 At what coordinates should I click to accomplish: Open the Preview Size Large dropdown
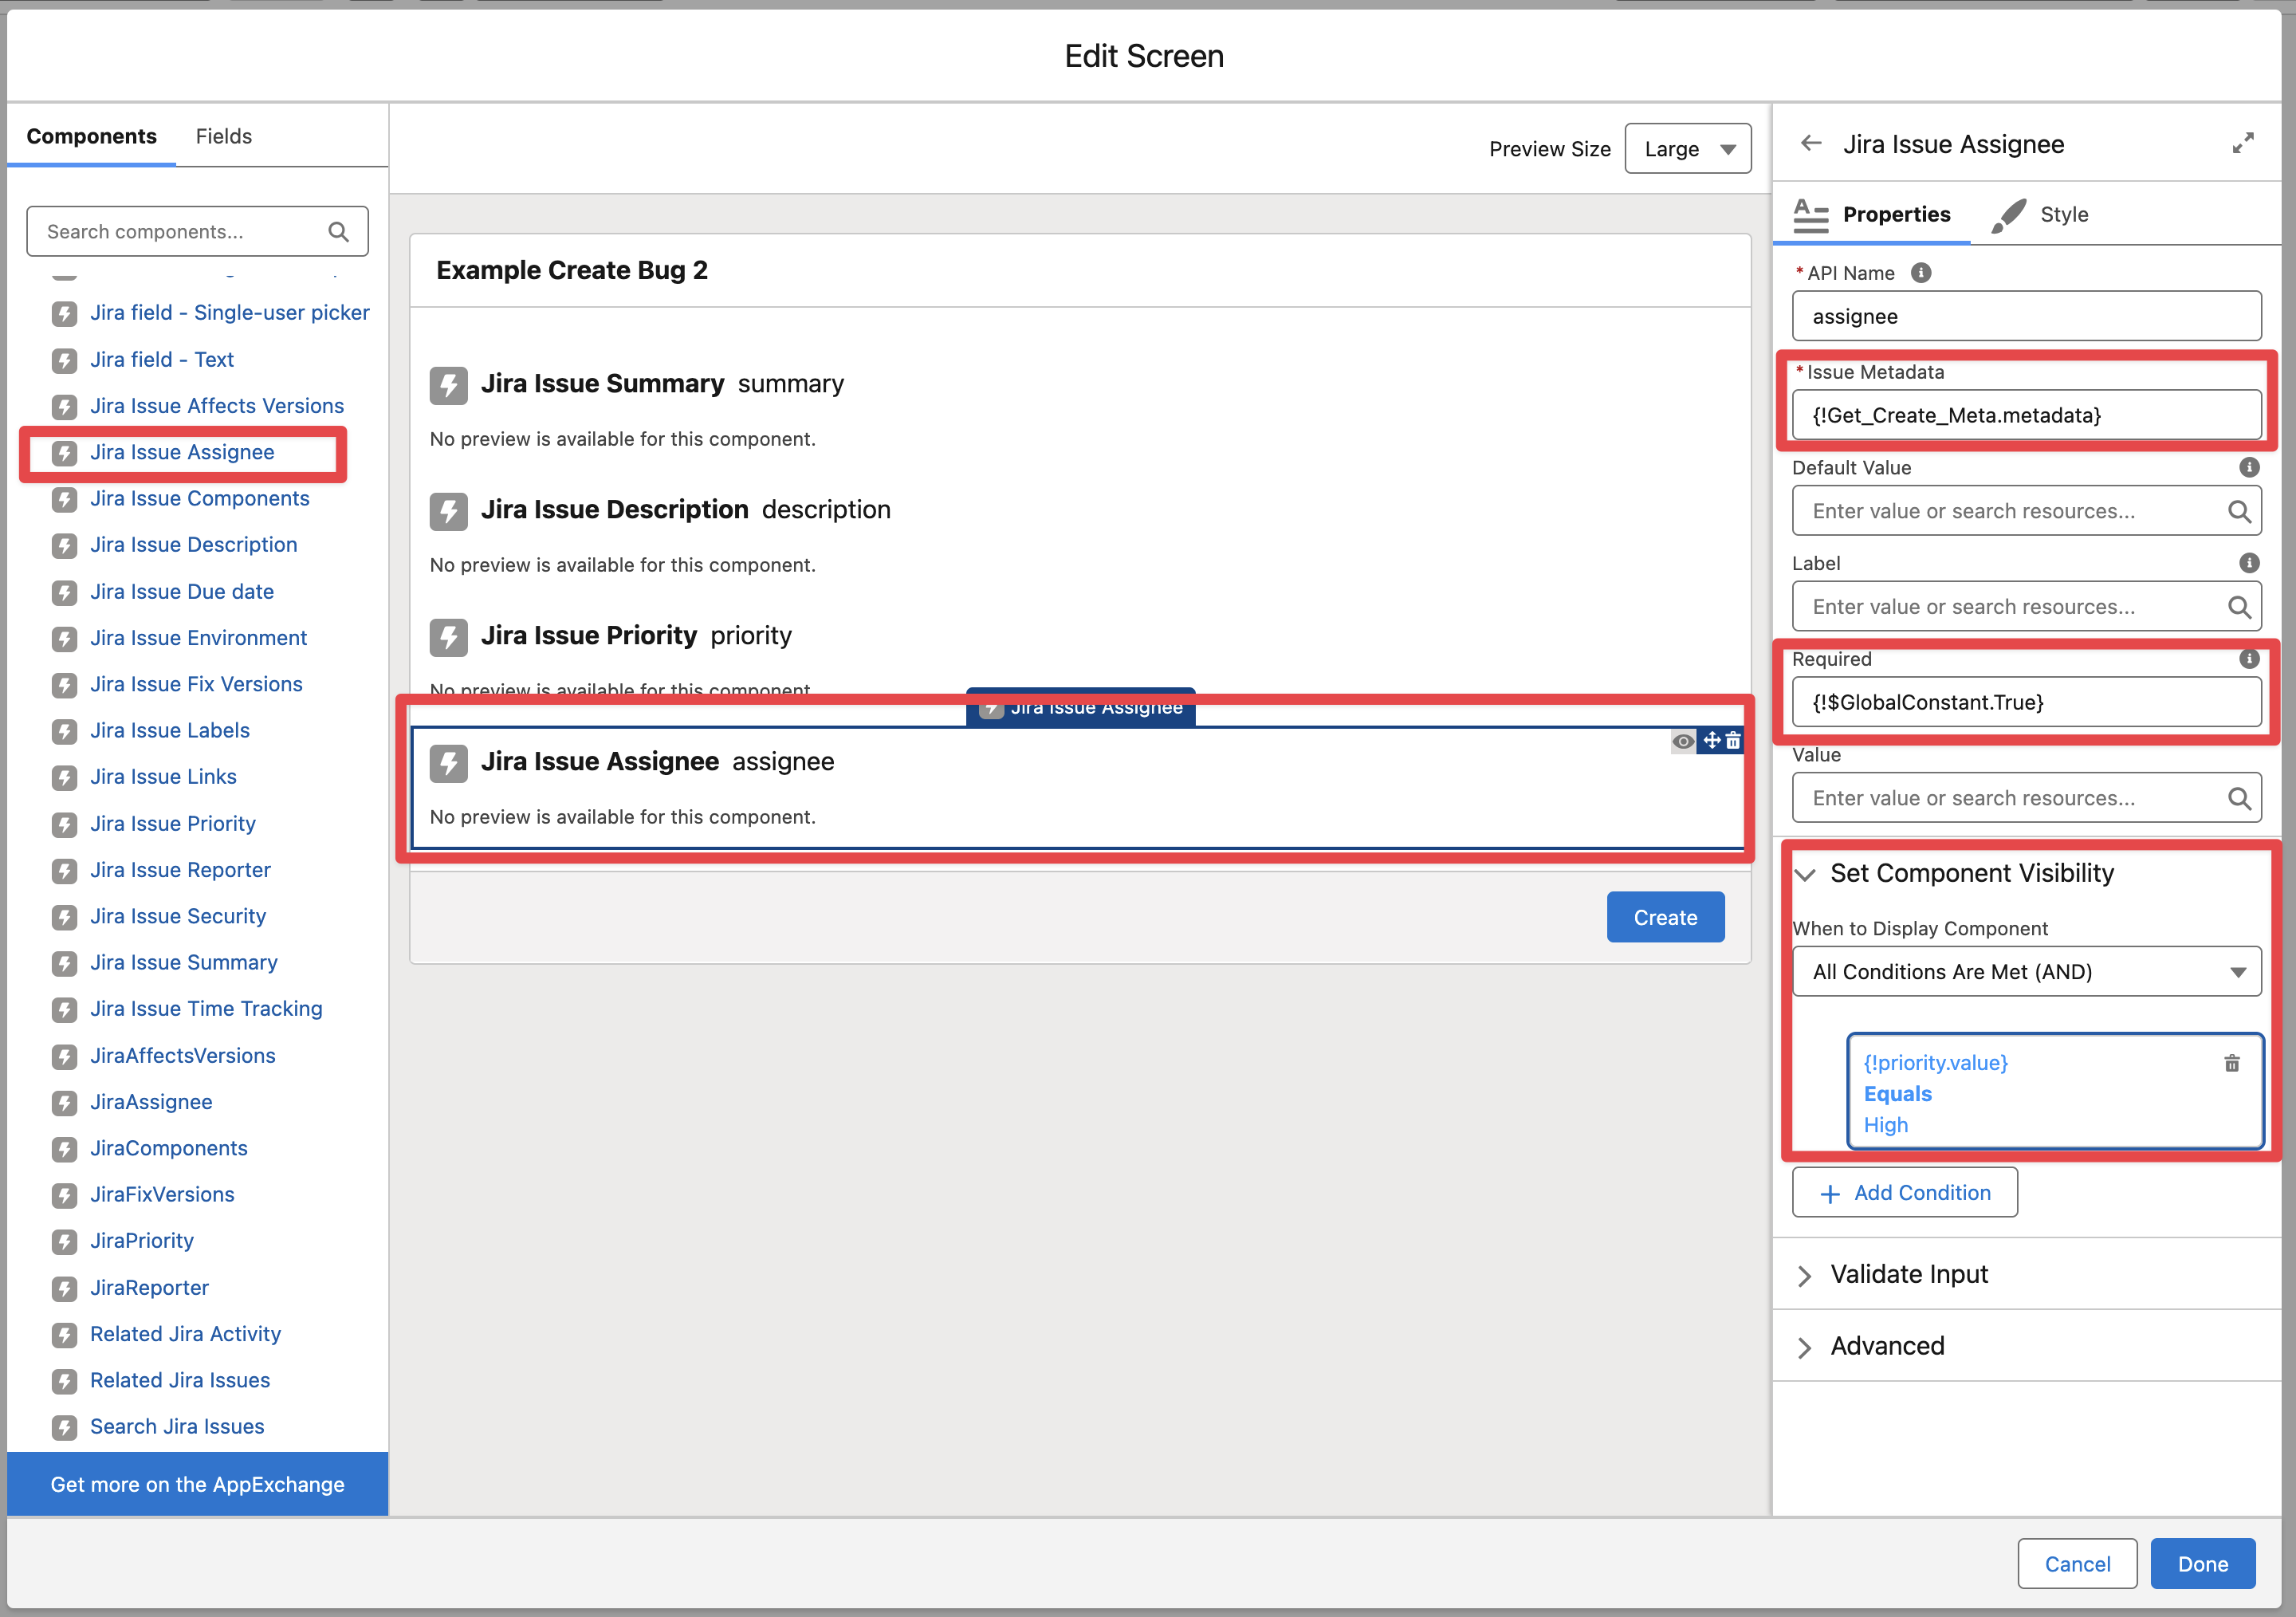click(1687, 149)
